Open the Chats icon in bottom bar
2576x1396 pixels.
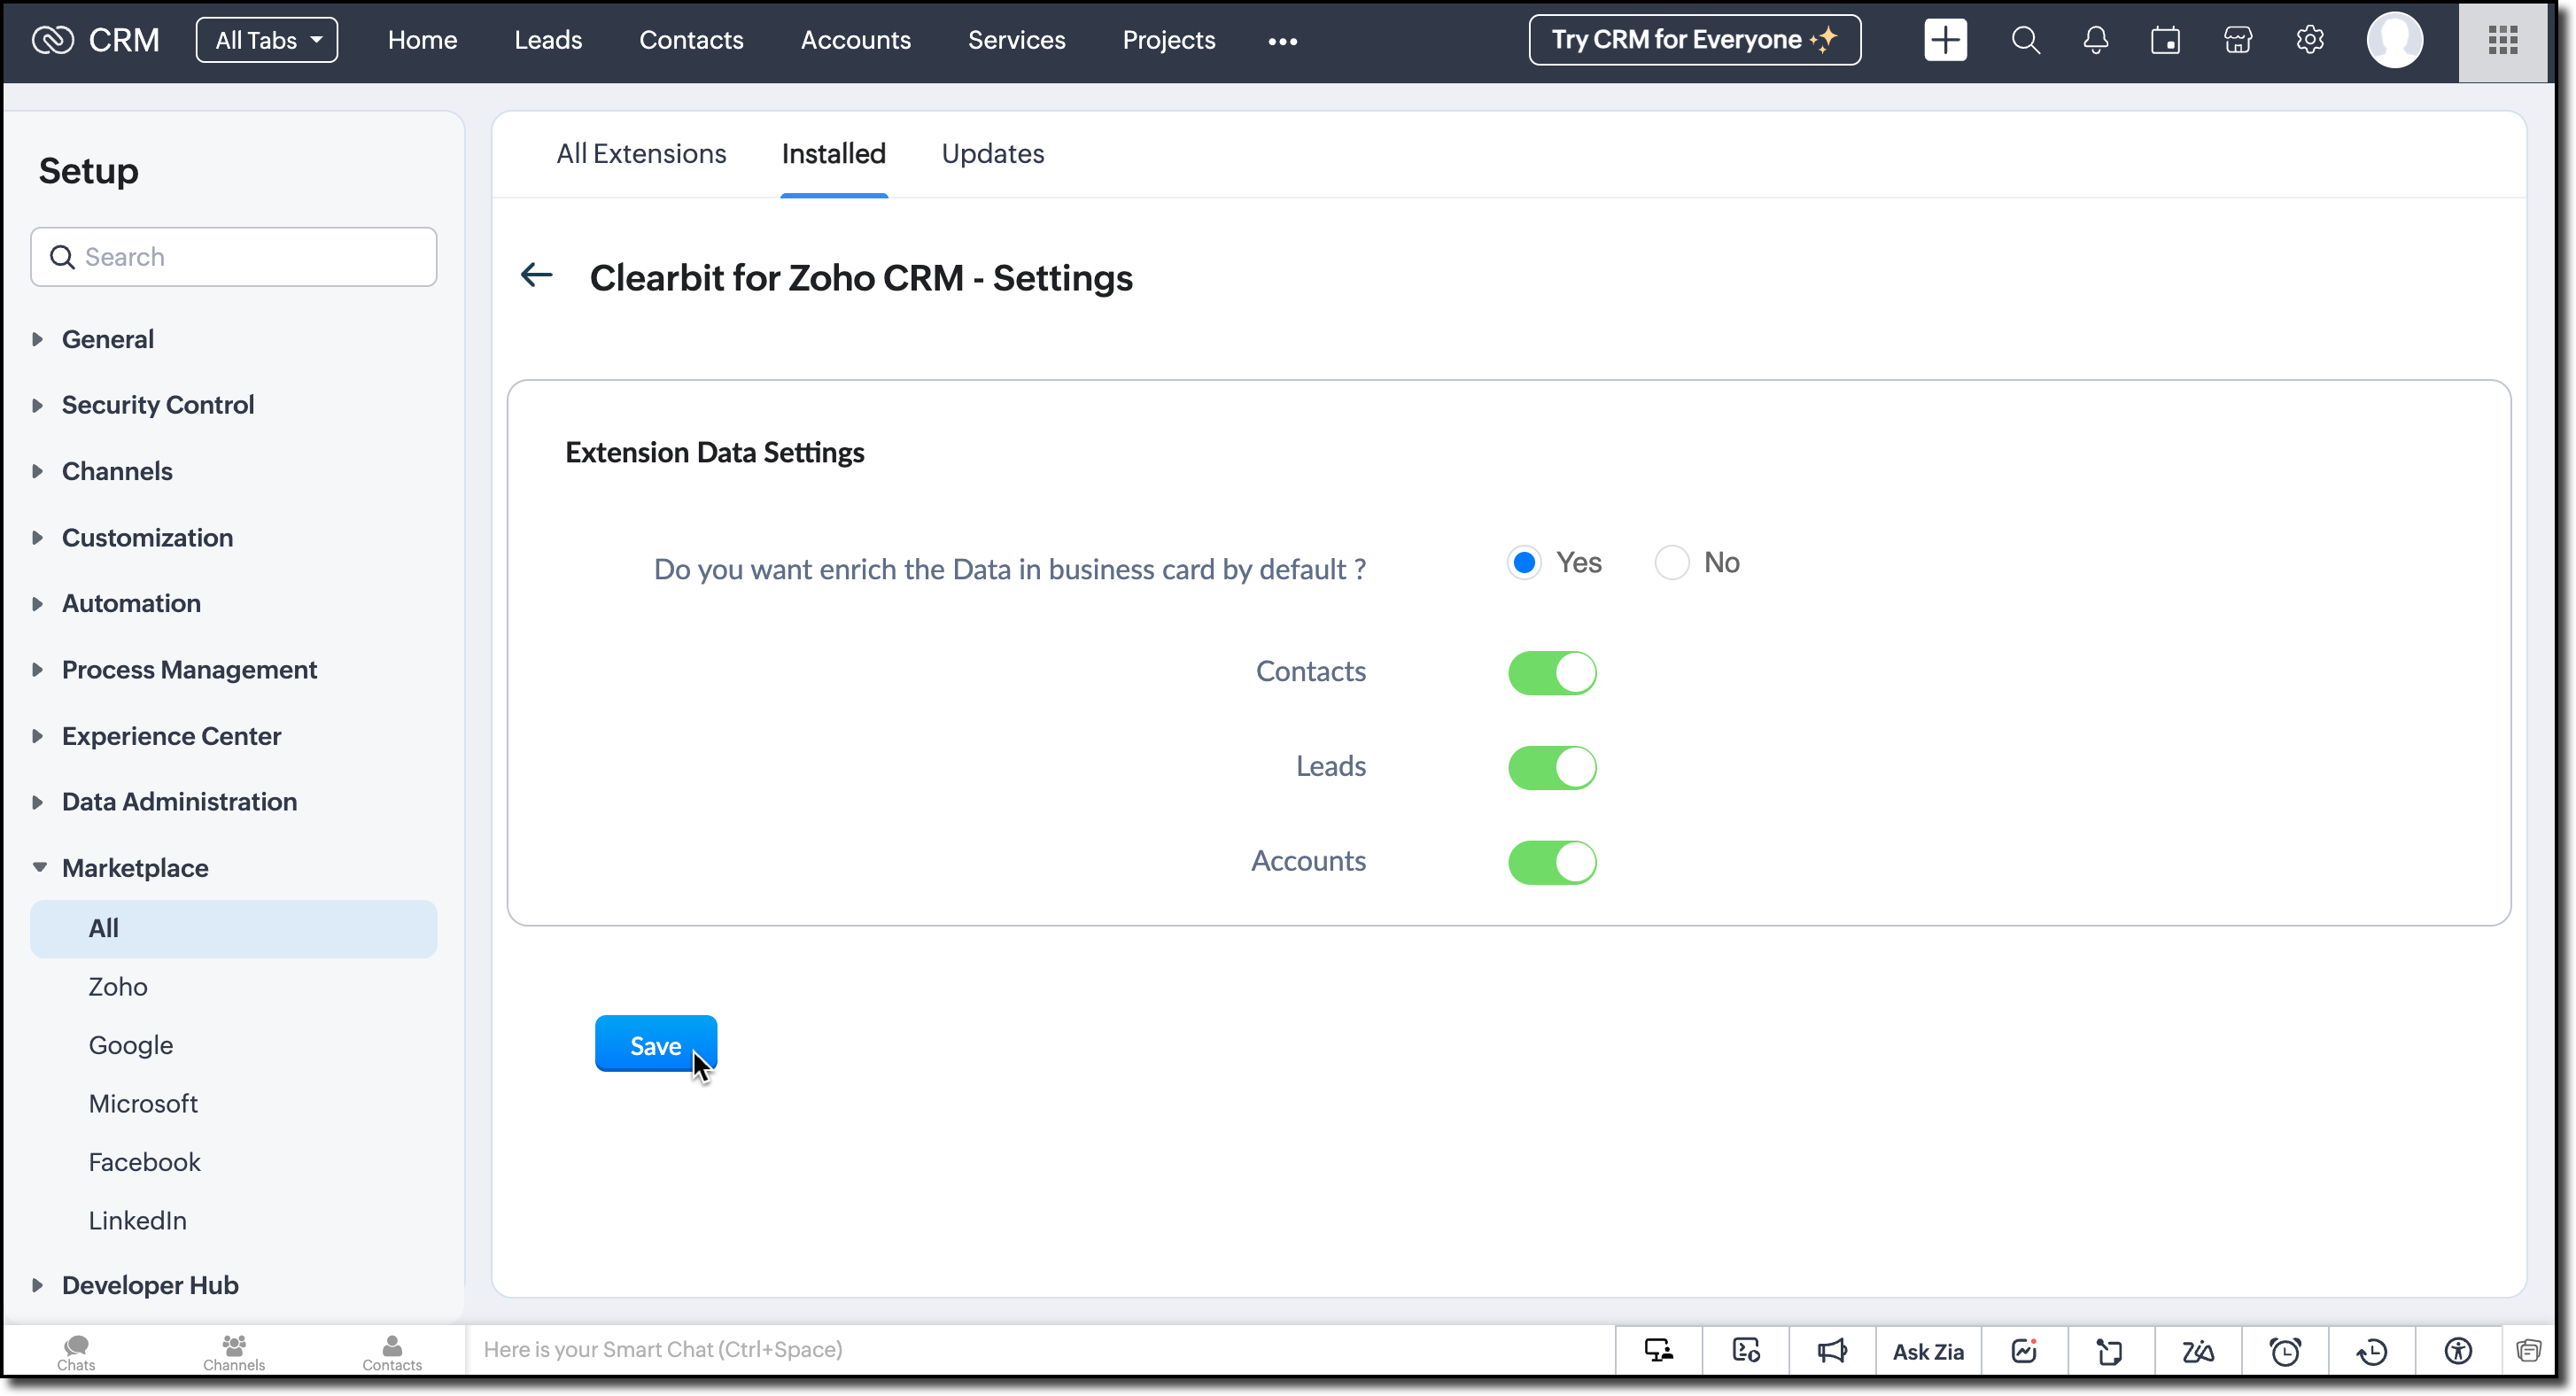76,1351
